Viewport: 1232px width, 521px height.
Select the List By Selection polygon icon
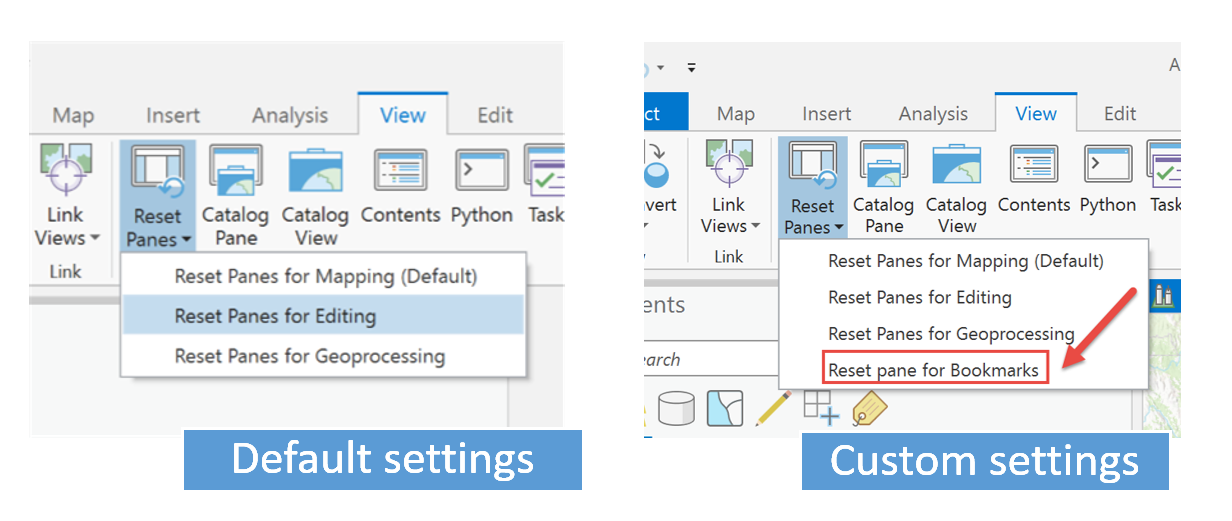pos(725,407)
